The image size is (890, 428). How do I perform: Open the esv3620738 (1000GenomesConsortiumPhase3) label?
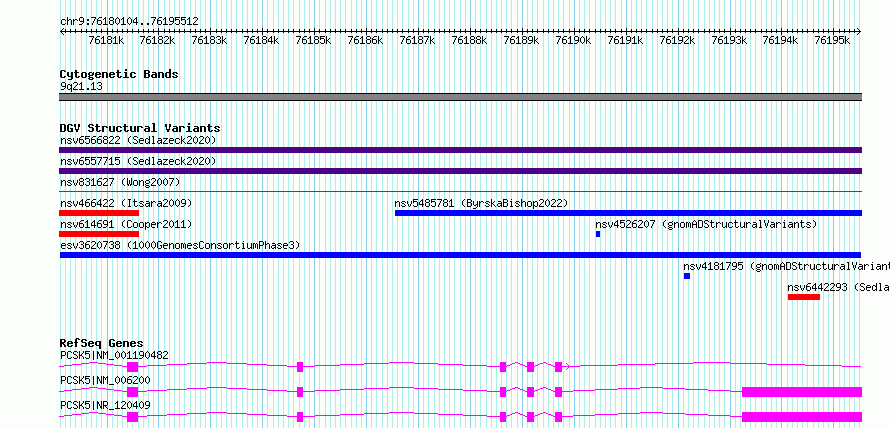click(180, 245)
